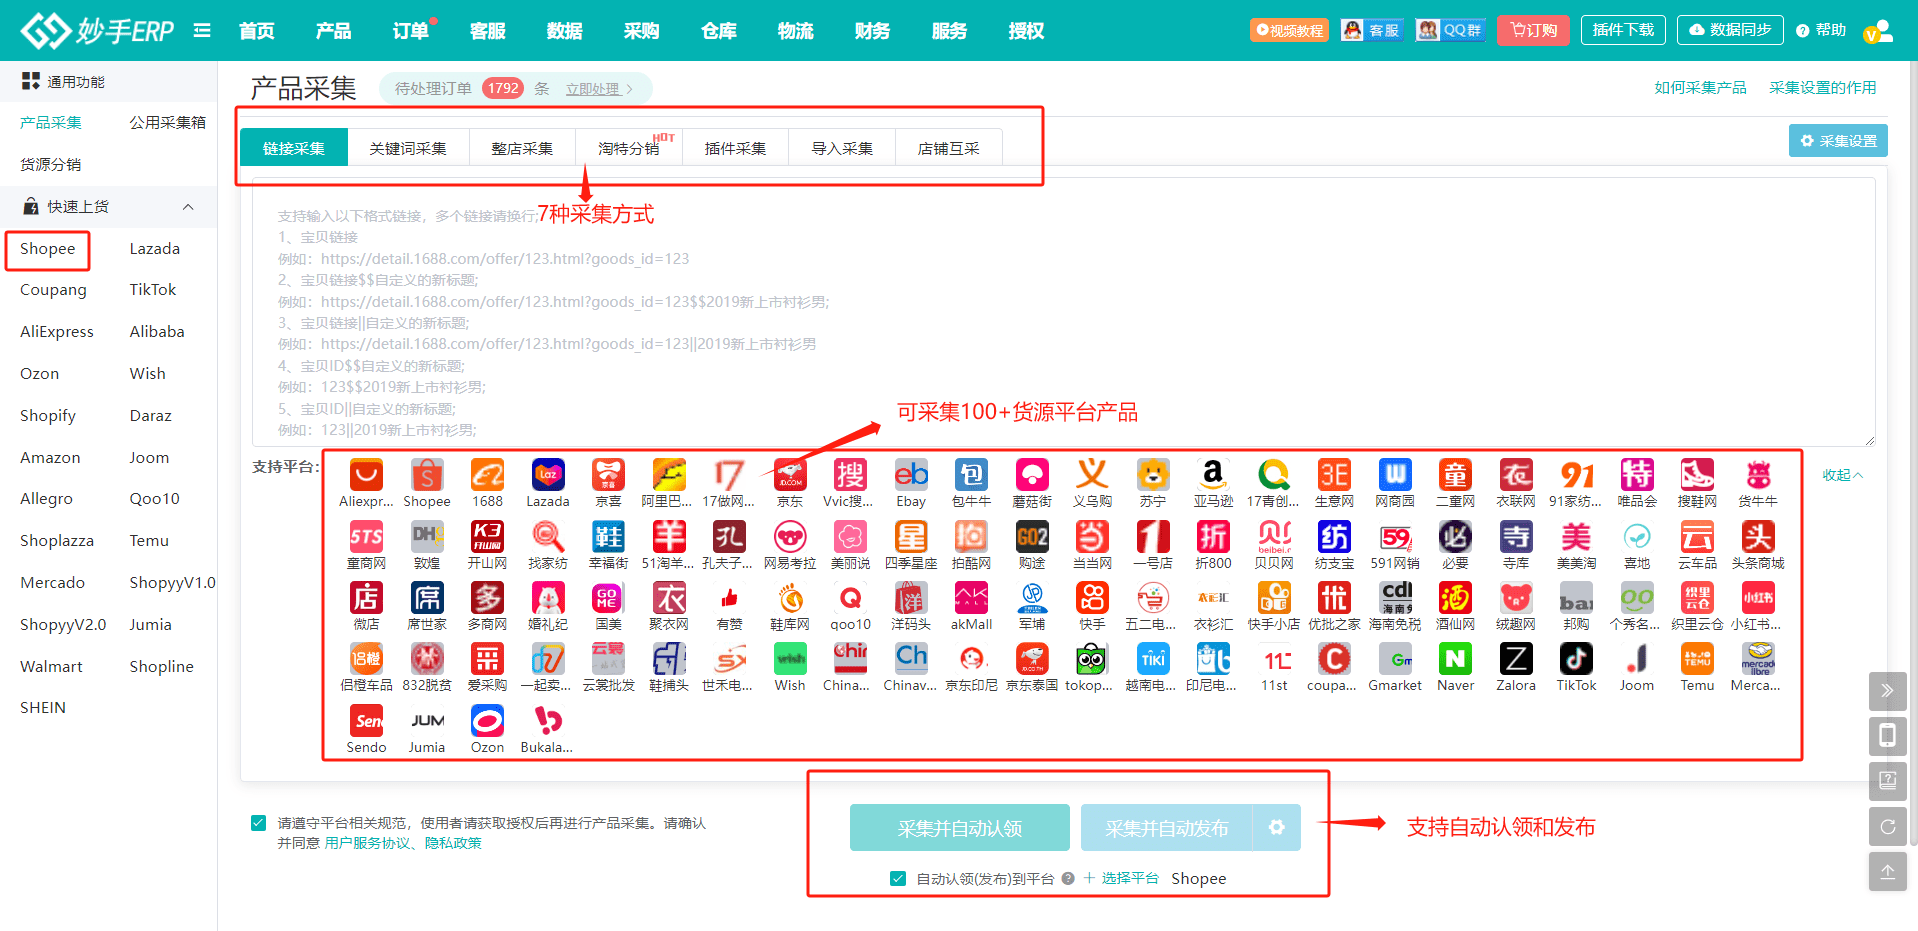Screen dimensions: 1918x931
Task: Open the 采集设置 button
Action: click(x=1838, y=141)
